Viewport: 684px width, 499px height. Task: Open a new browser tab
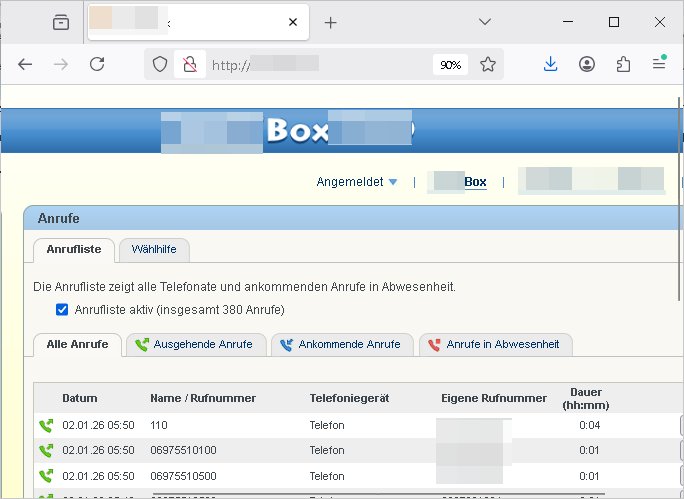[x=331, y=22]
